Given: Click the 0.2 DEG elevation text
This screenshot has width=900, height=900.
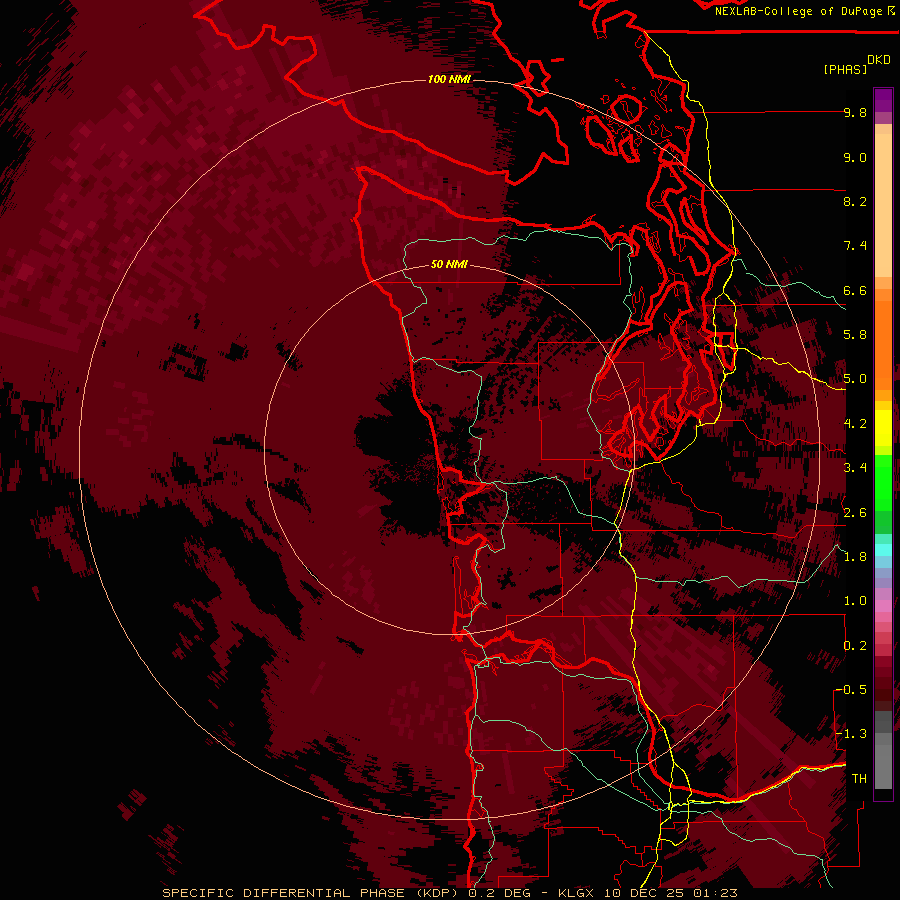Looking at the screenshot, I should tap(499, 893).
